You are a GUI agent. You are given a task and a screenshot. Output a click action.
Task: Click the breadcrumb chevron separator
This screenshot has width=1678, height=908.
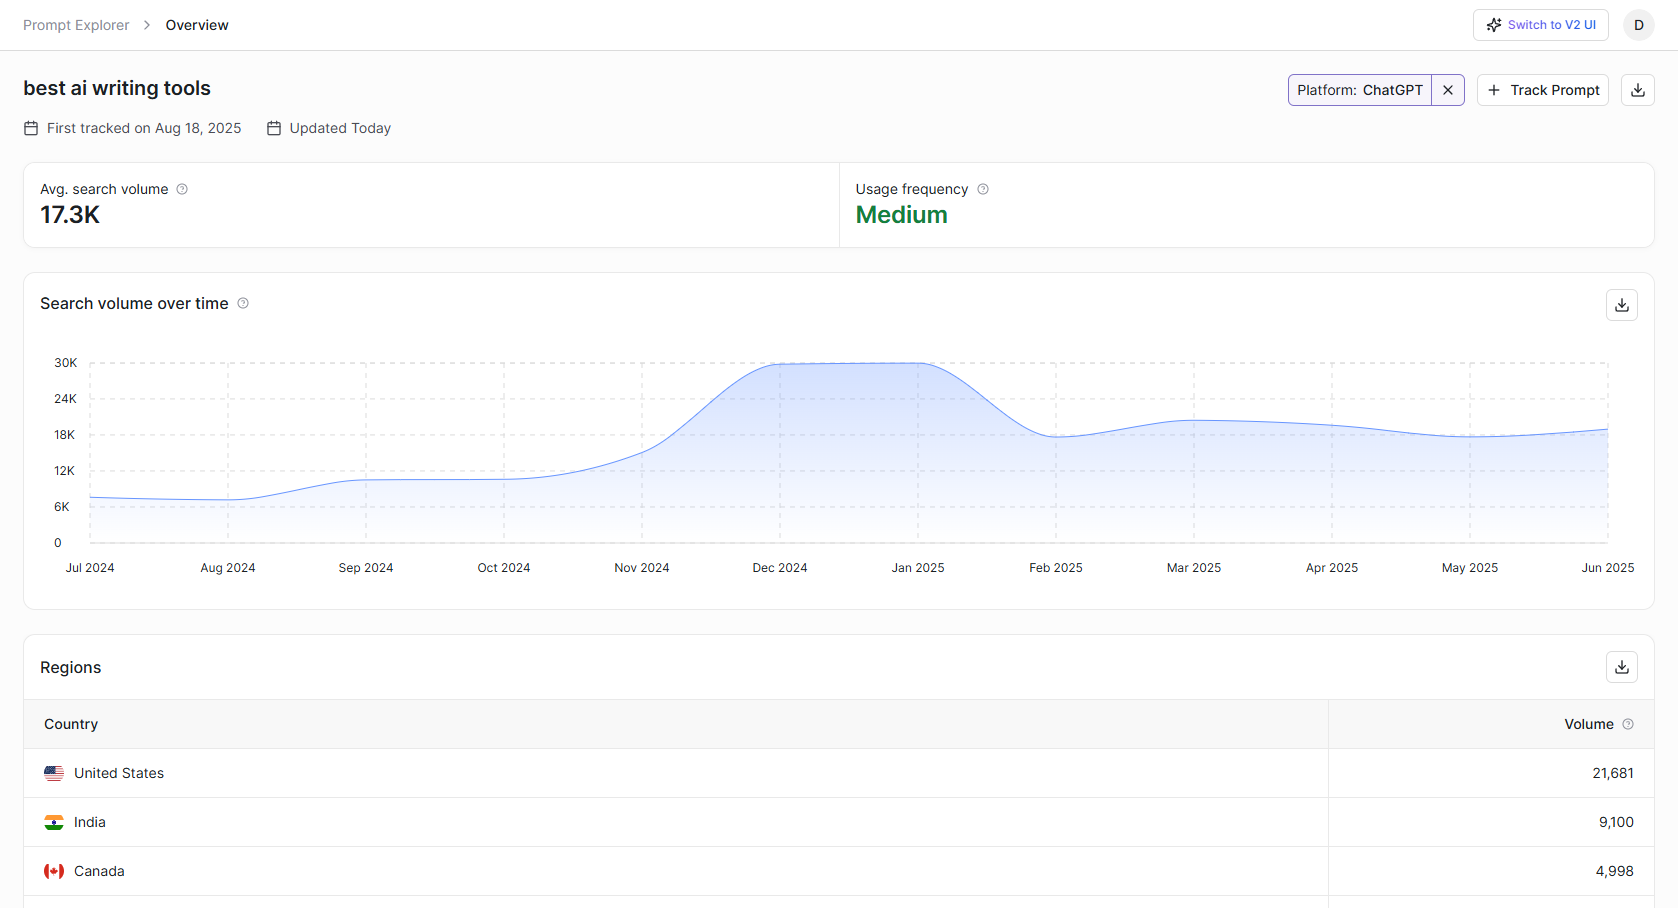(147, 25)
